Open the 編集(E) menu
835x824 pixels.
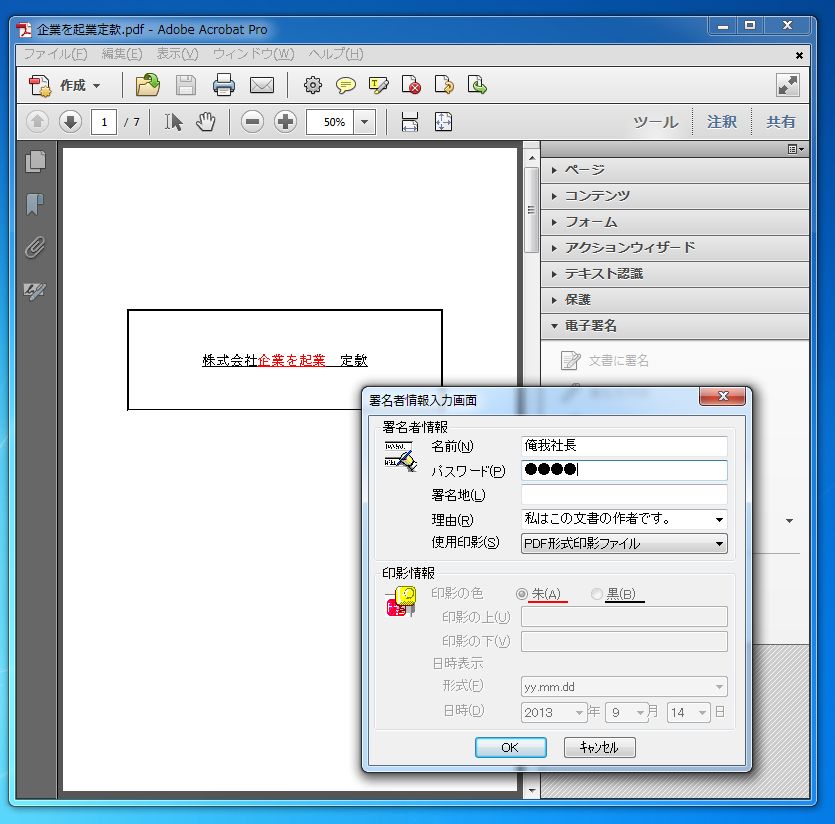[x=122, y=54]
